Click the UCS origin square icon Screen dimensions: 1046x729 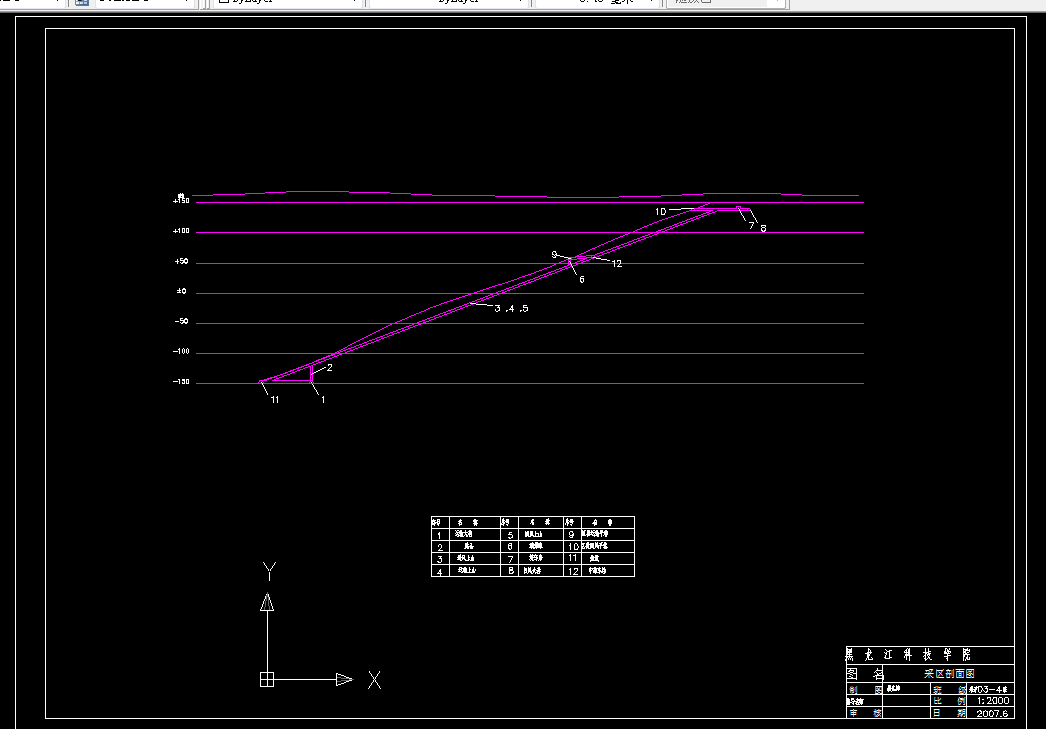tap(267, 680)
